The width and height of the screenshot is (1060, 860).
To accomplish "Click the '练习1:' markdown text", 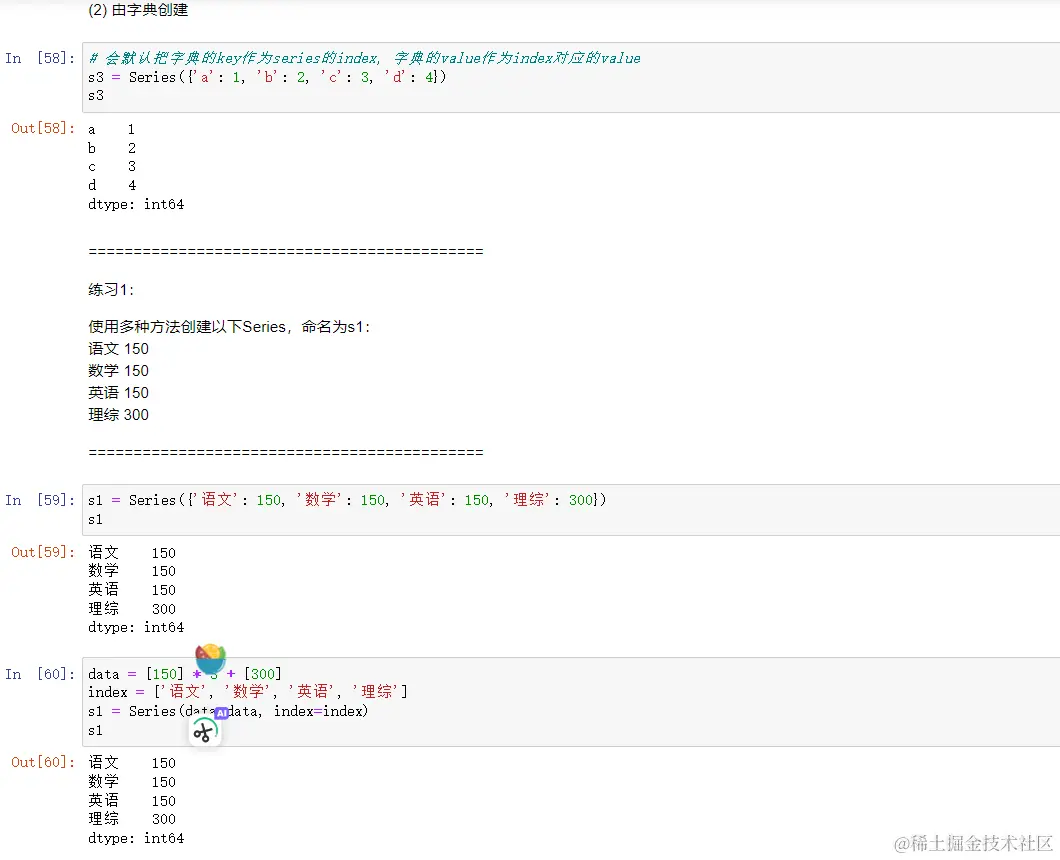I will (x=111, y=289).
